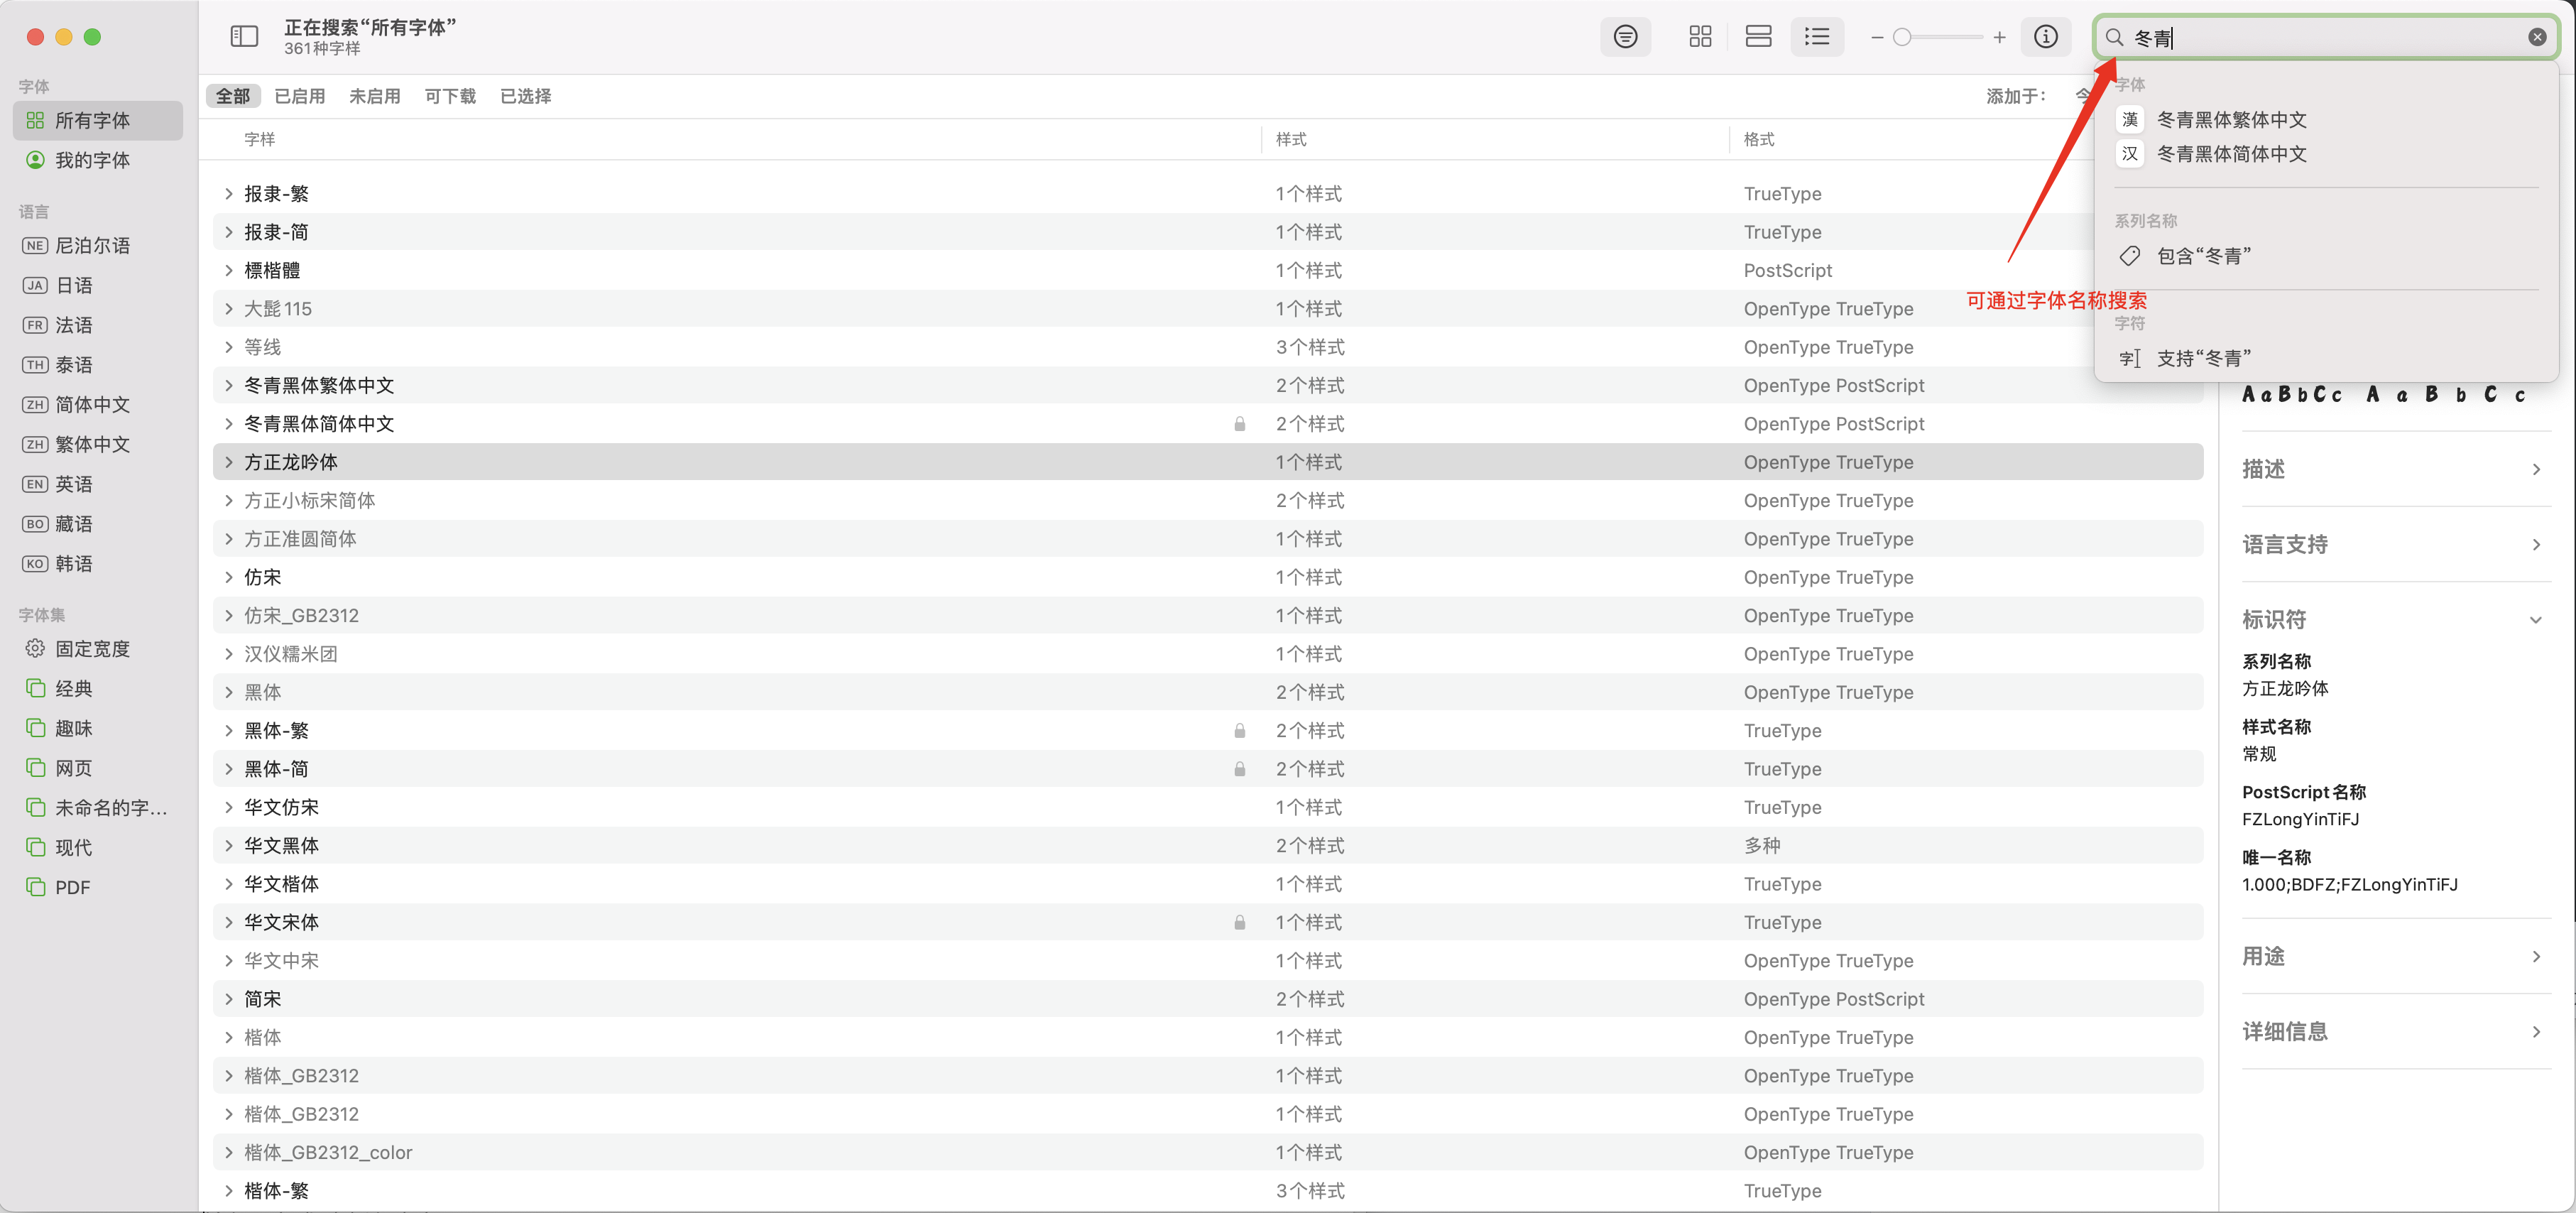This screenshot has width=2576, height=1213.
Task: Collapse the 标识符 section
Action: (2535, 620)
